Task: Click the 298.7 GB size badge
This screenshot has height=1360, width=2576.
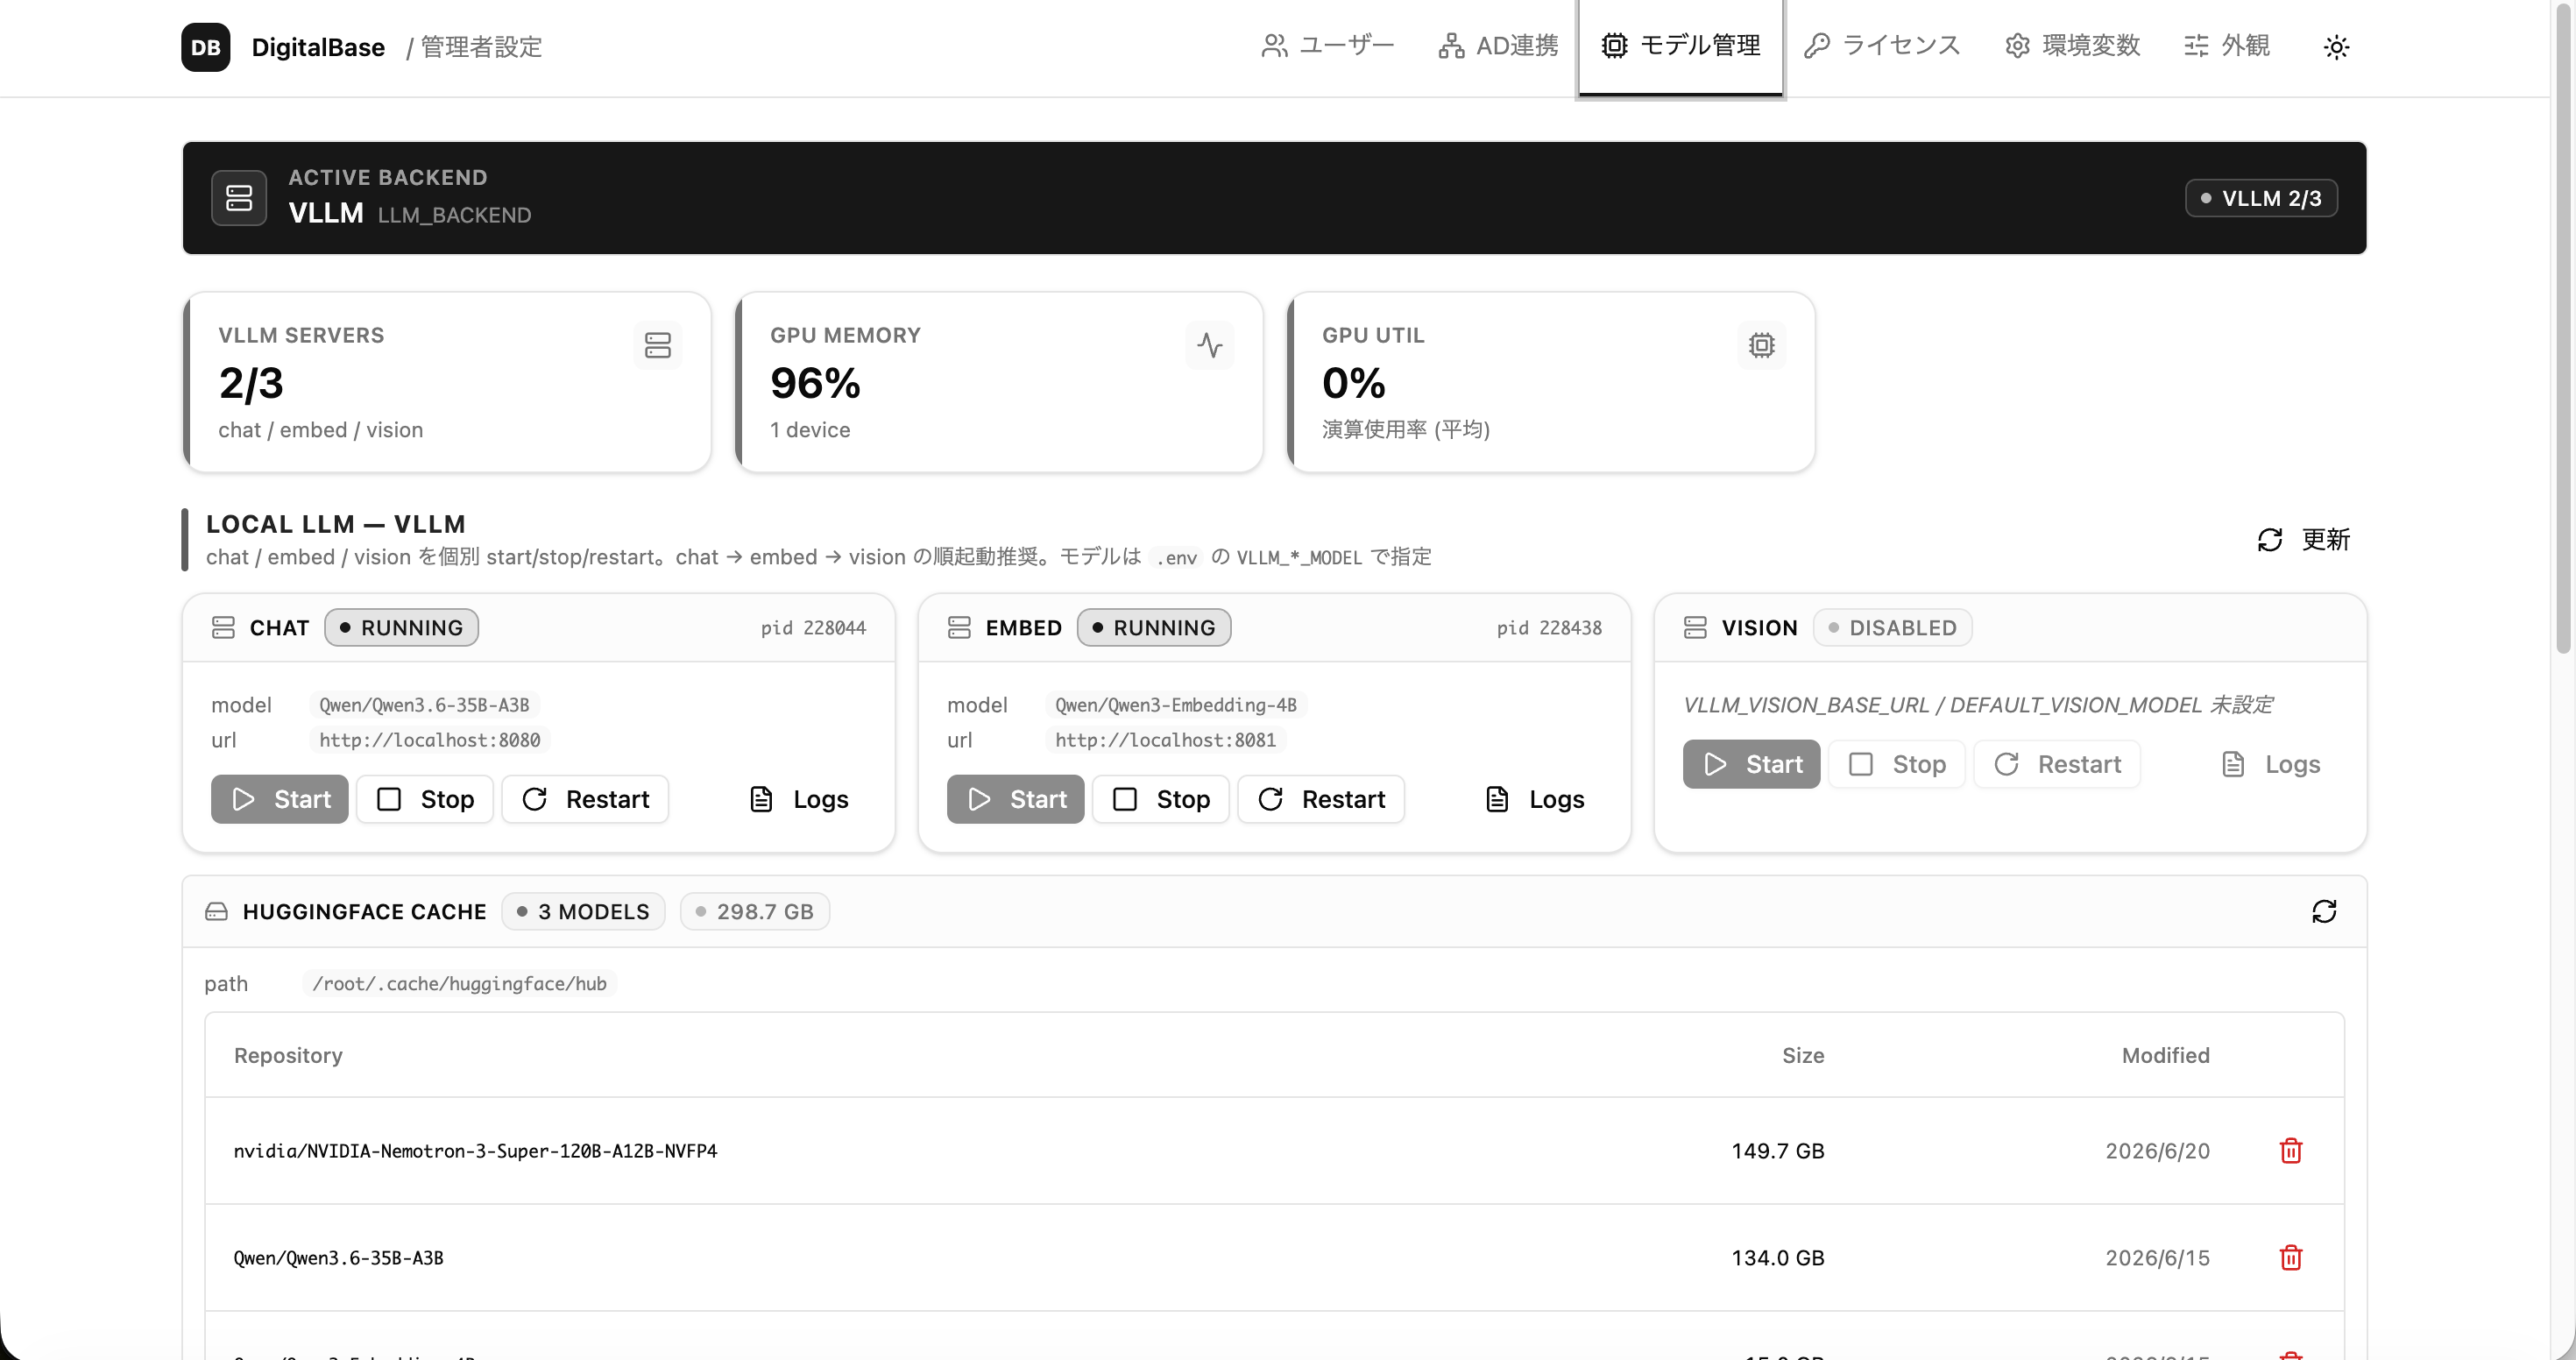Action: (x=755, y=911)
